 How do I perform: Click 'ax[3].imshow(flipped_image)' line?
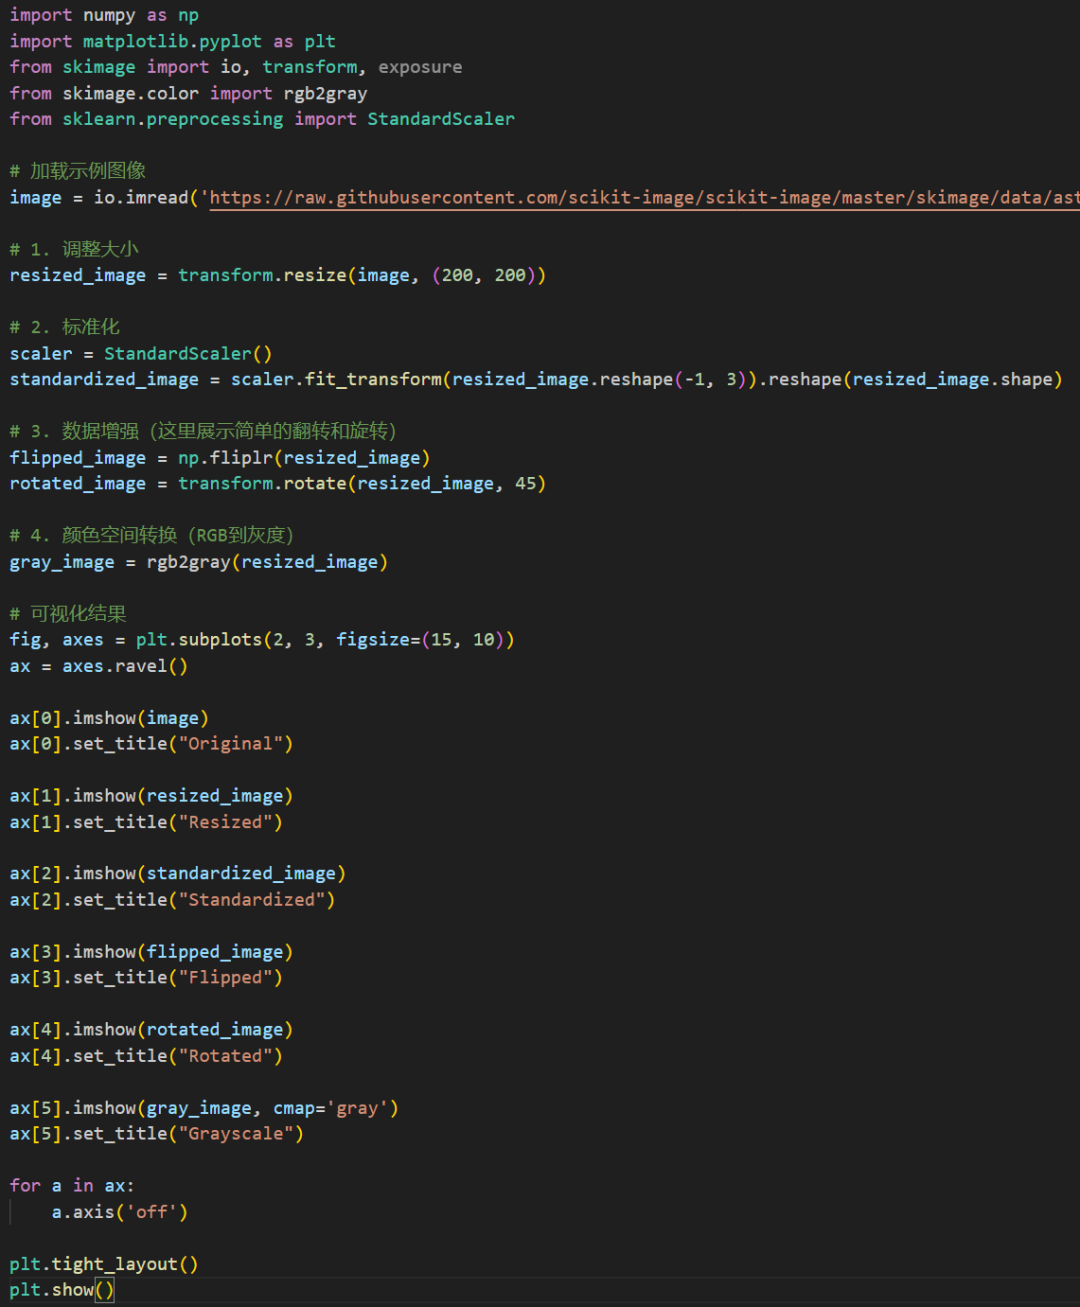tap(151, 952)
